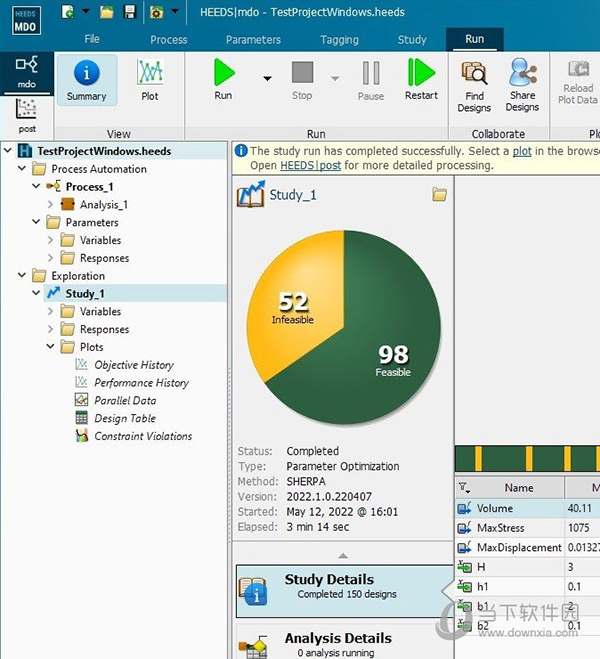Expand the Analysis_1 node

(x=50, y=204)
